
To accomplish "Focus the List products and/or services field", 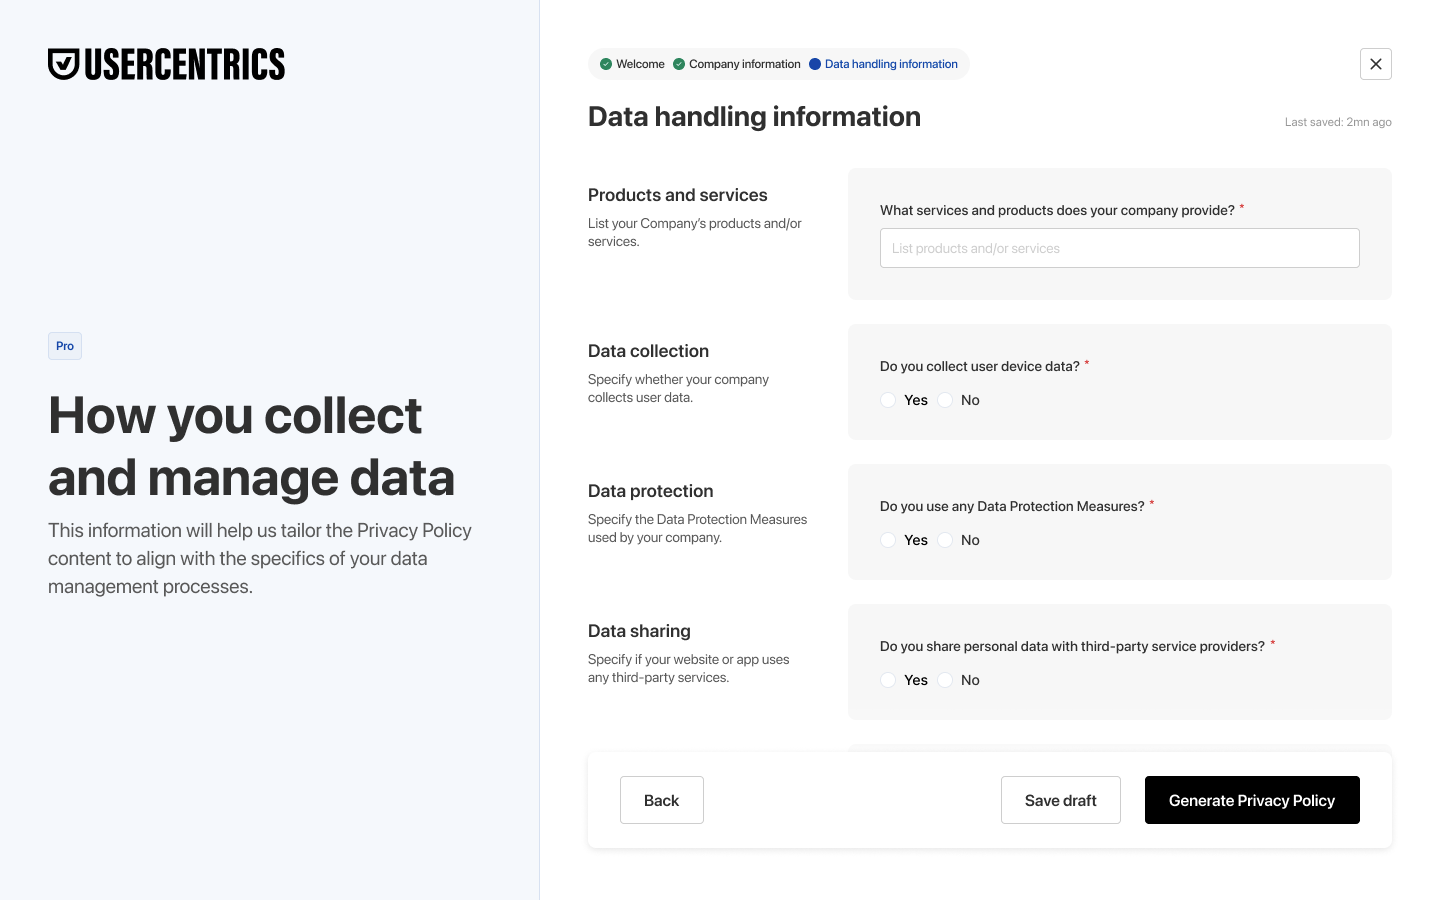I will click(1120, 248).
